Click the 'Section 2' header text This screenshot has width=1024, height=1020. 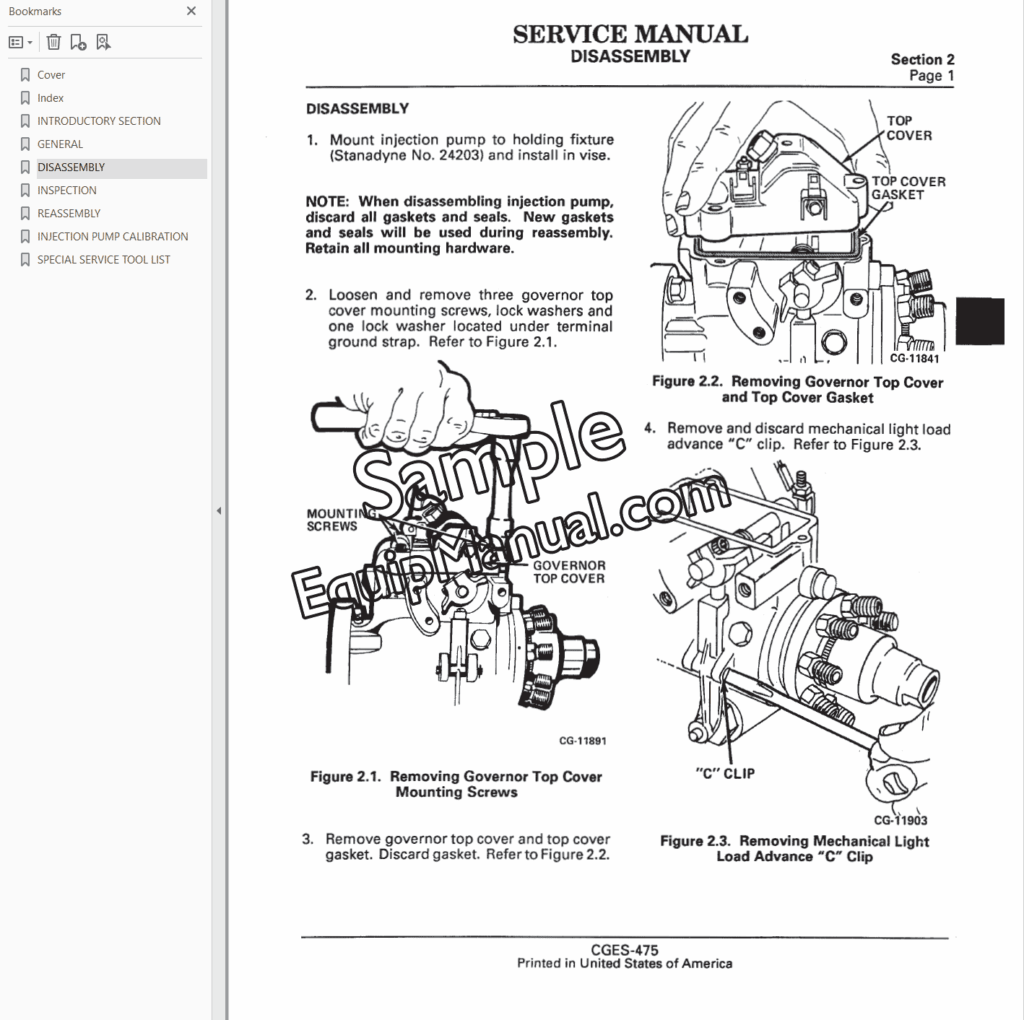922,59
